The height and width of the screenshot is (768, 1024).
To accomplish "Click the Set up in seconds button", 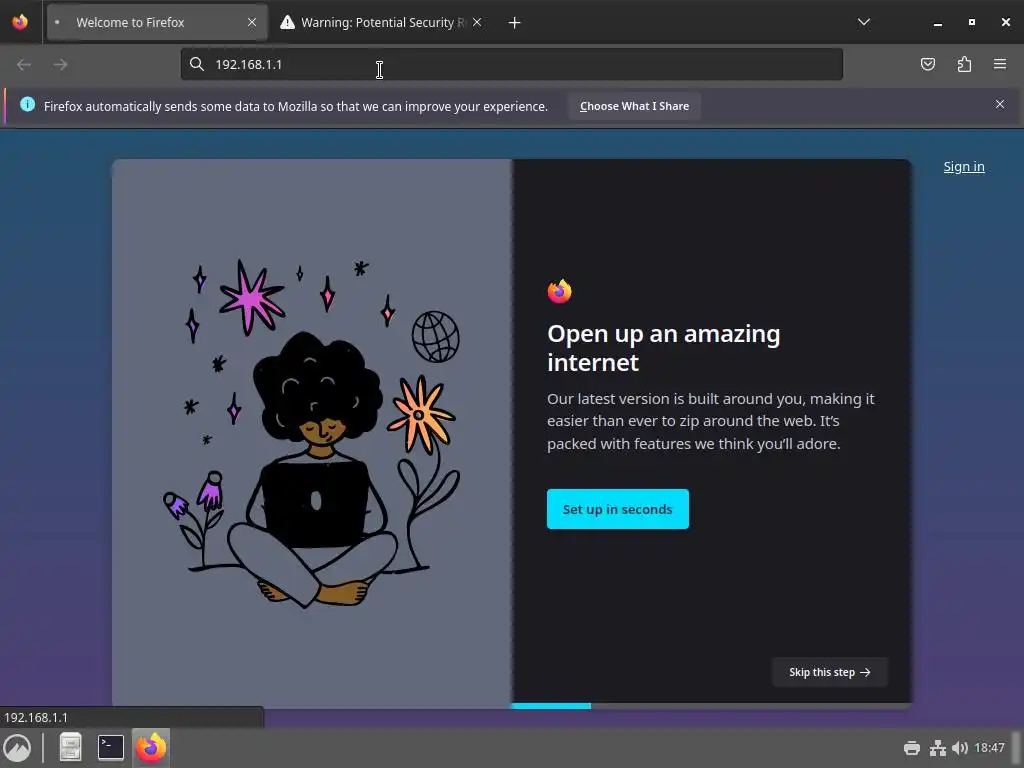I will coord(618,509).
